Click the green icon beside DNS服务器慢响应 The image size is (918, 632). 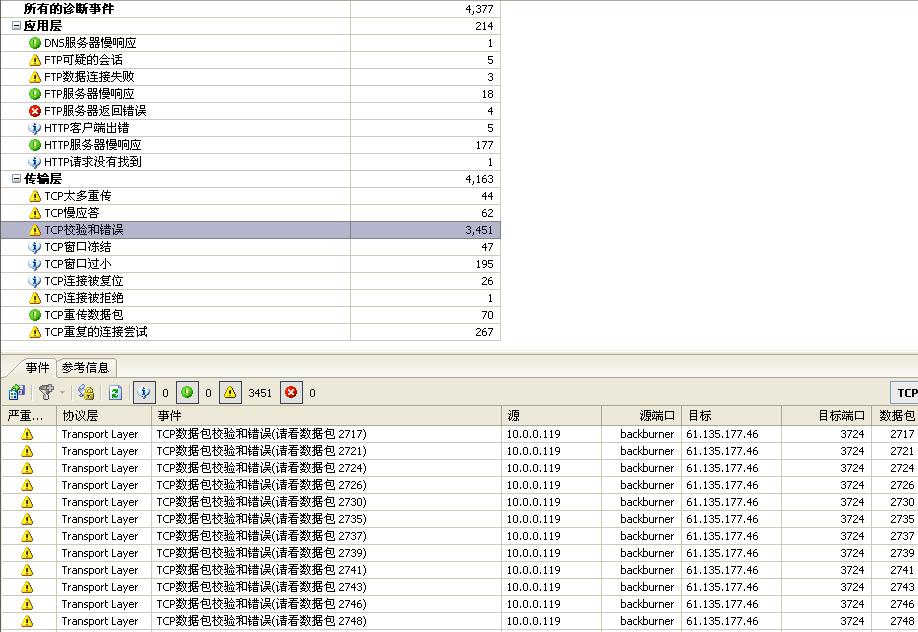[35, 43]
